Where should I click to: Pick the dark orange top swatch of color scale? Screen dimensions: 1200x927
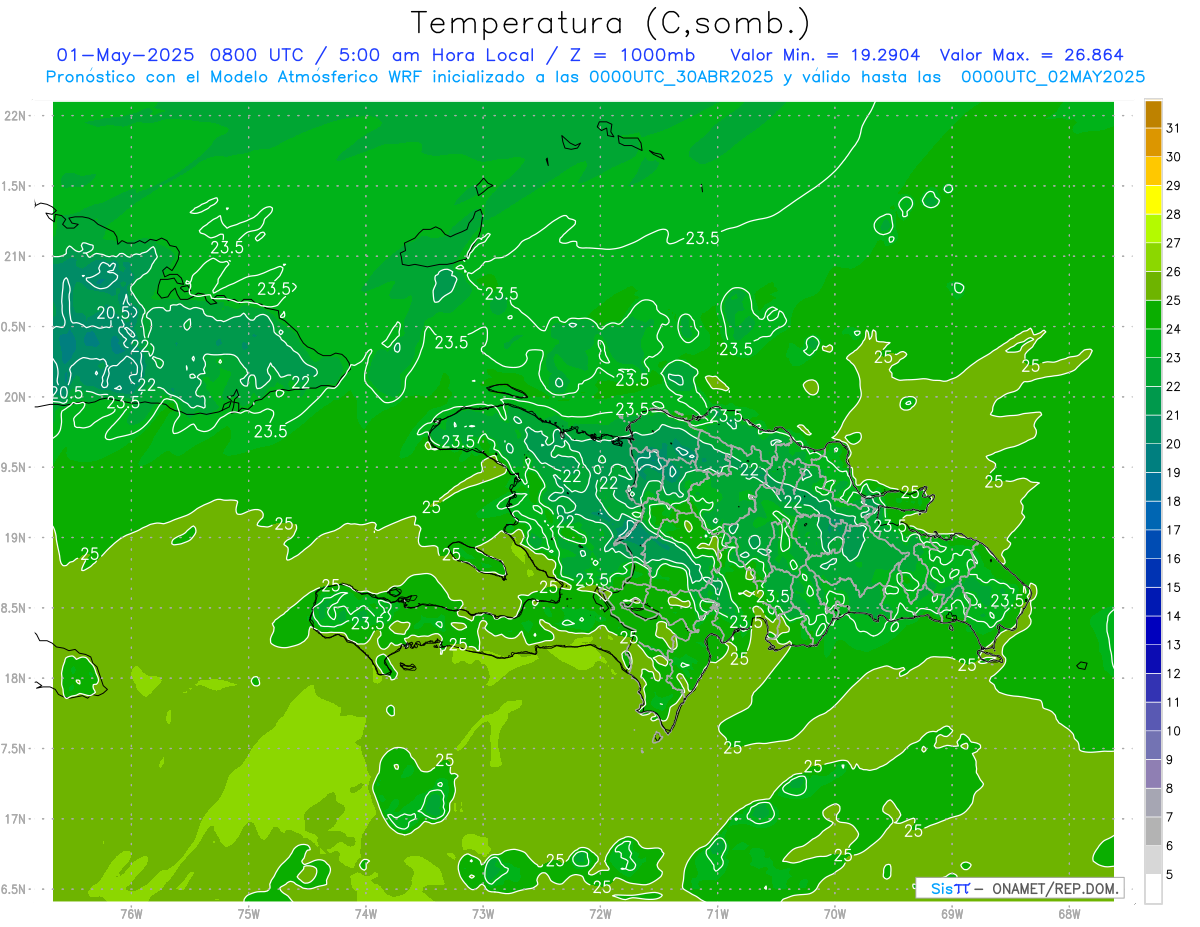tap(1153, 114)
